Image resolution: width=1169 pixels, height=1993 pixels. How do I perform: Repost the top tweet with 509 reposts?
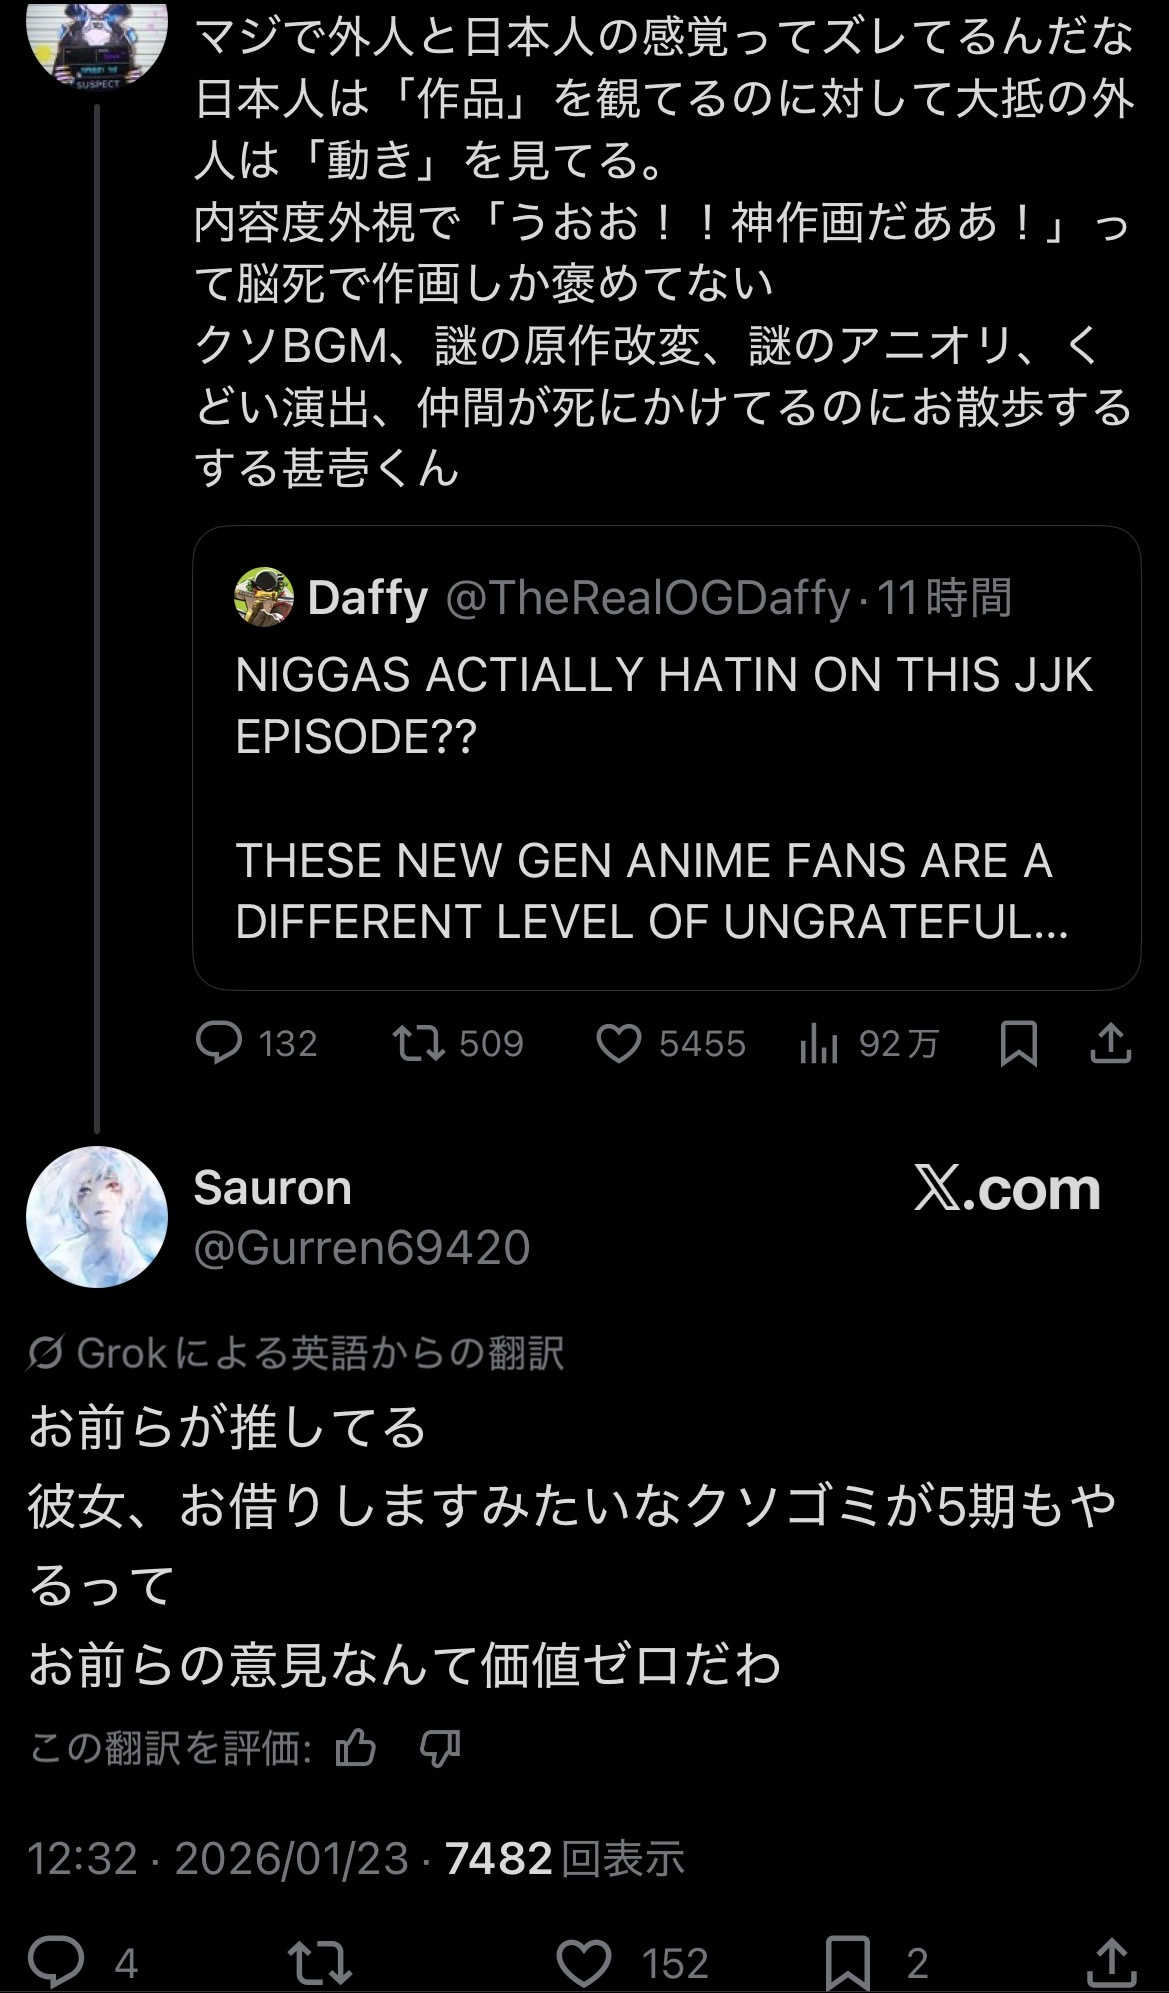[x=419, y=1043]
